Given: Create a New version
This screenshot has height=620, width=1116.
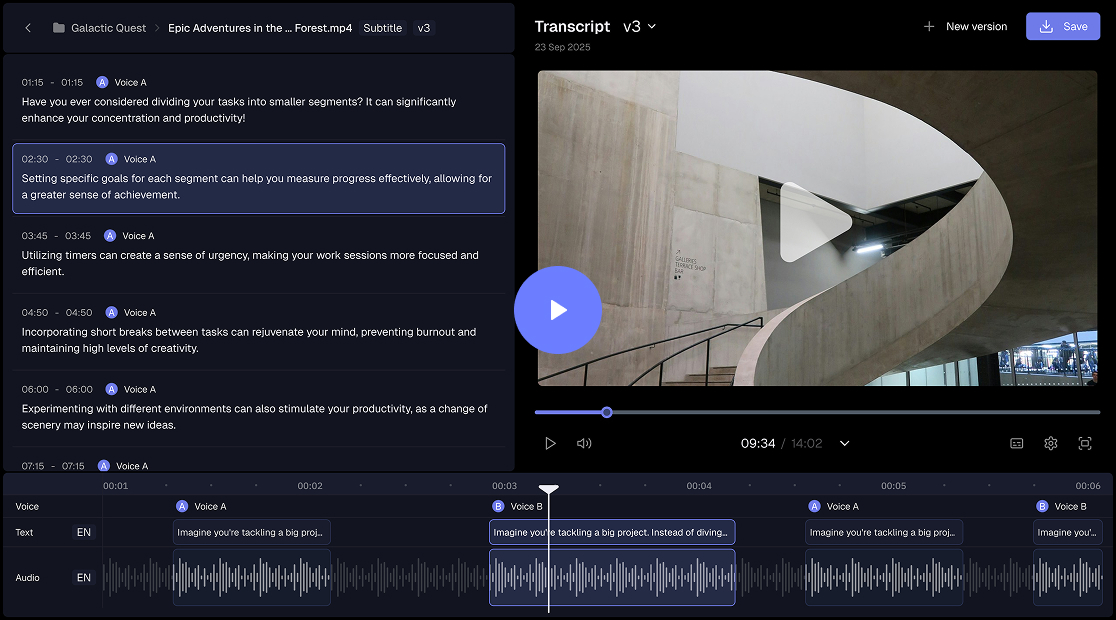Looking at the screenshot, I should tap(964, 26).
